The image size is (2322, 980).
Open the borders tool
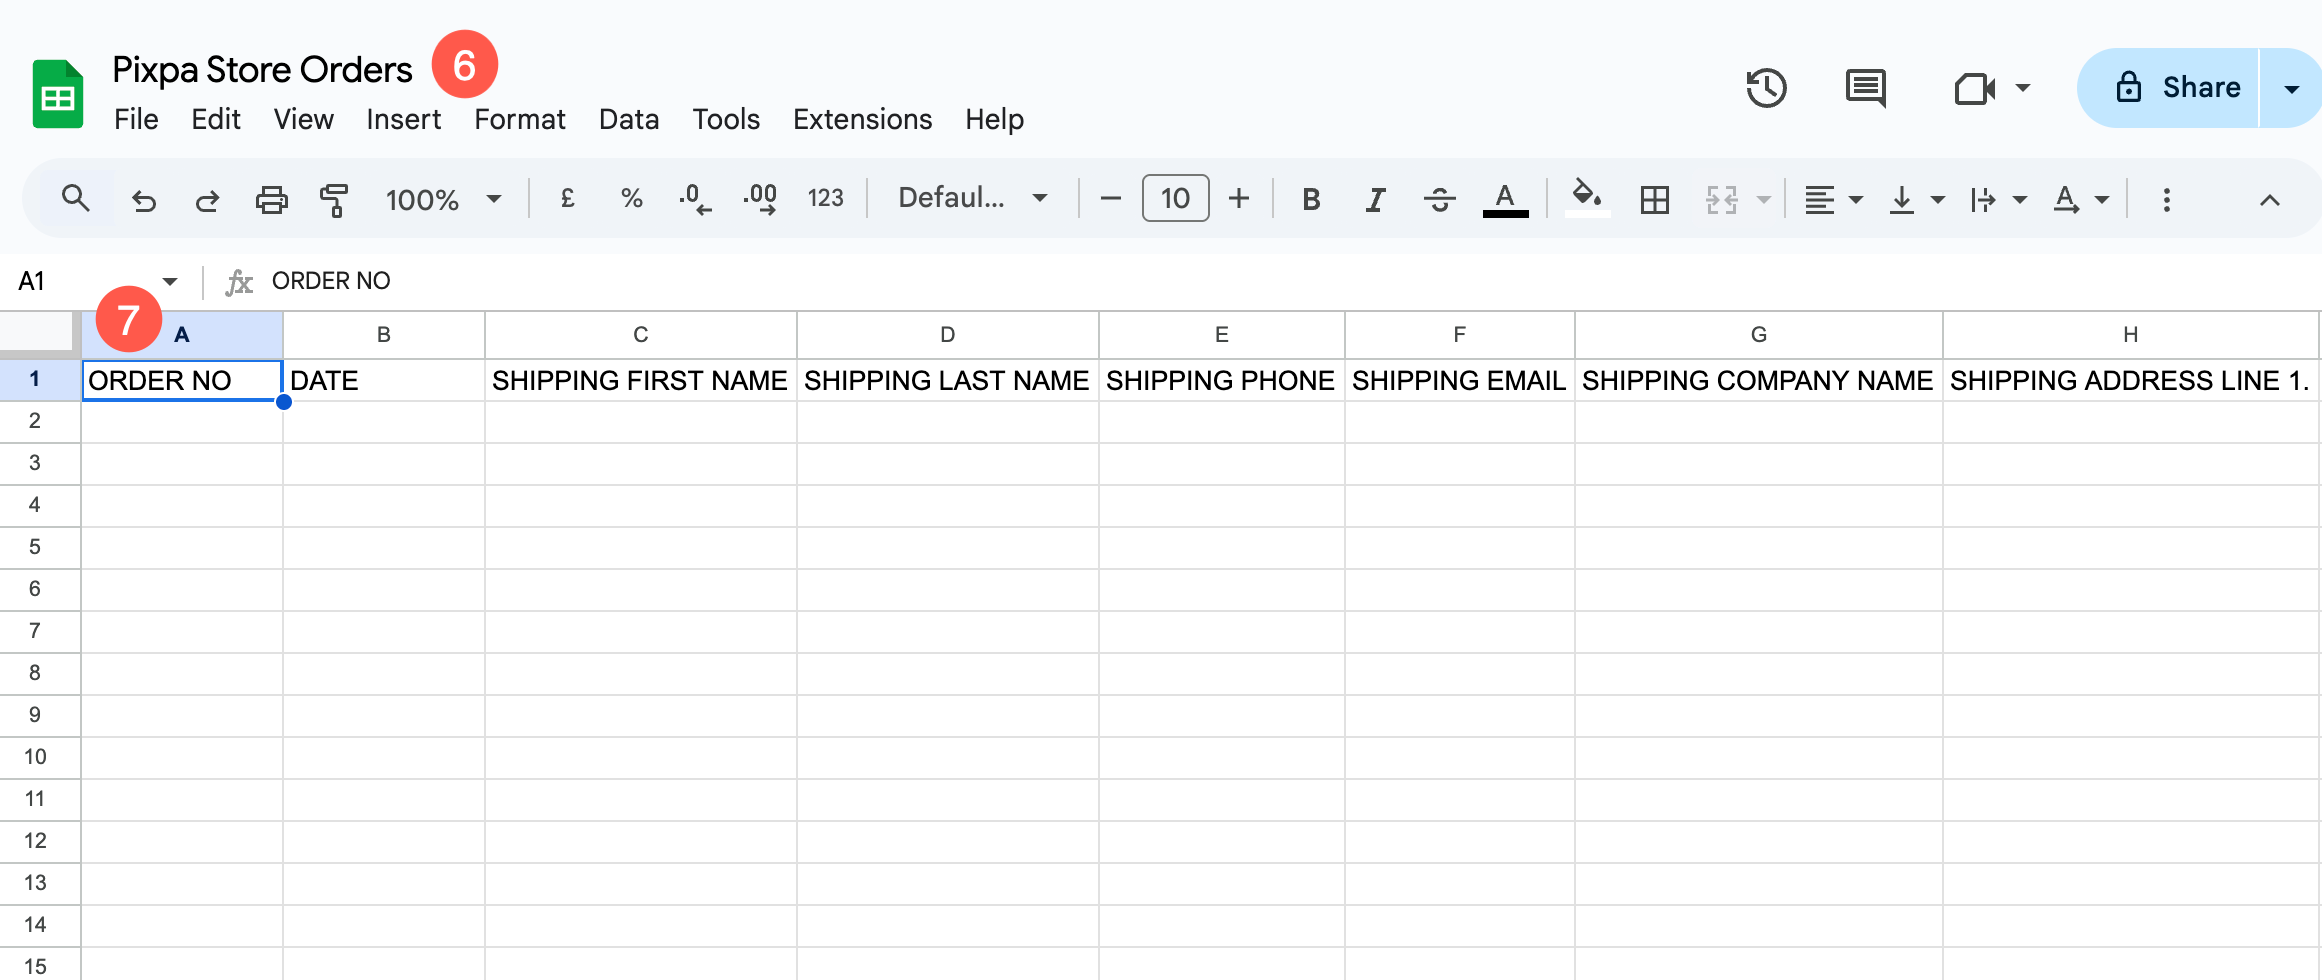coord(1655,200)
